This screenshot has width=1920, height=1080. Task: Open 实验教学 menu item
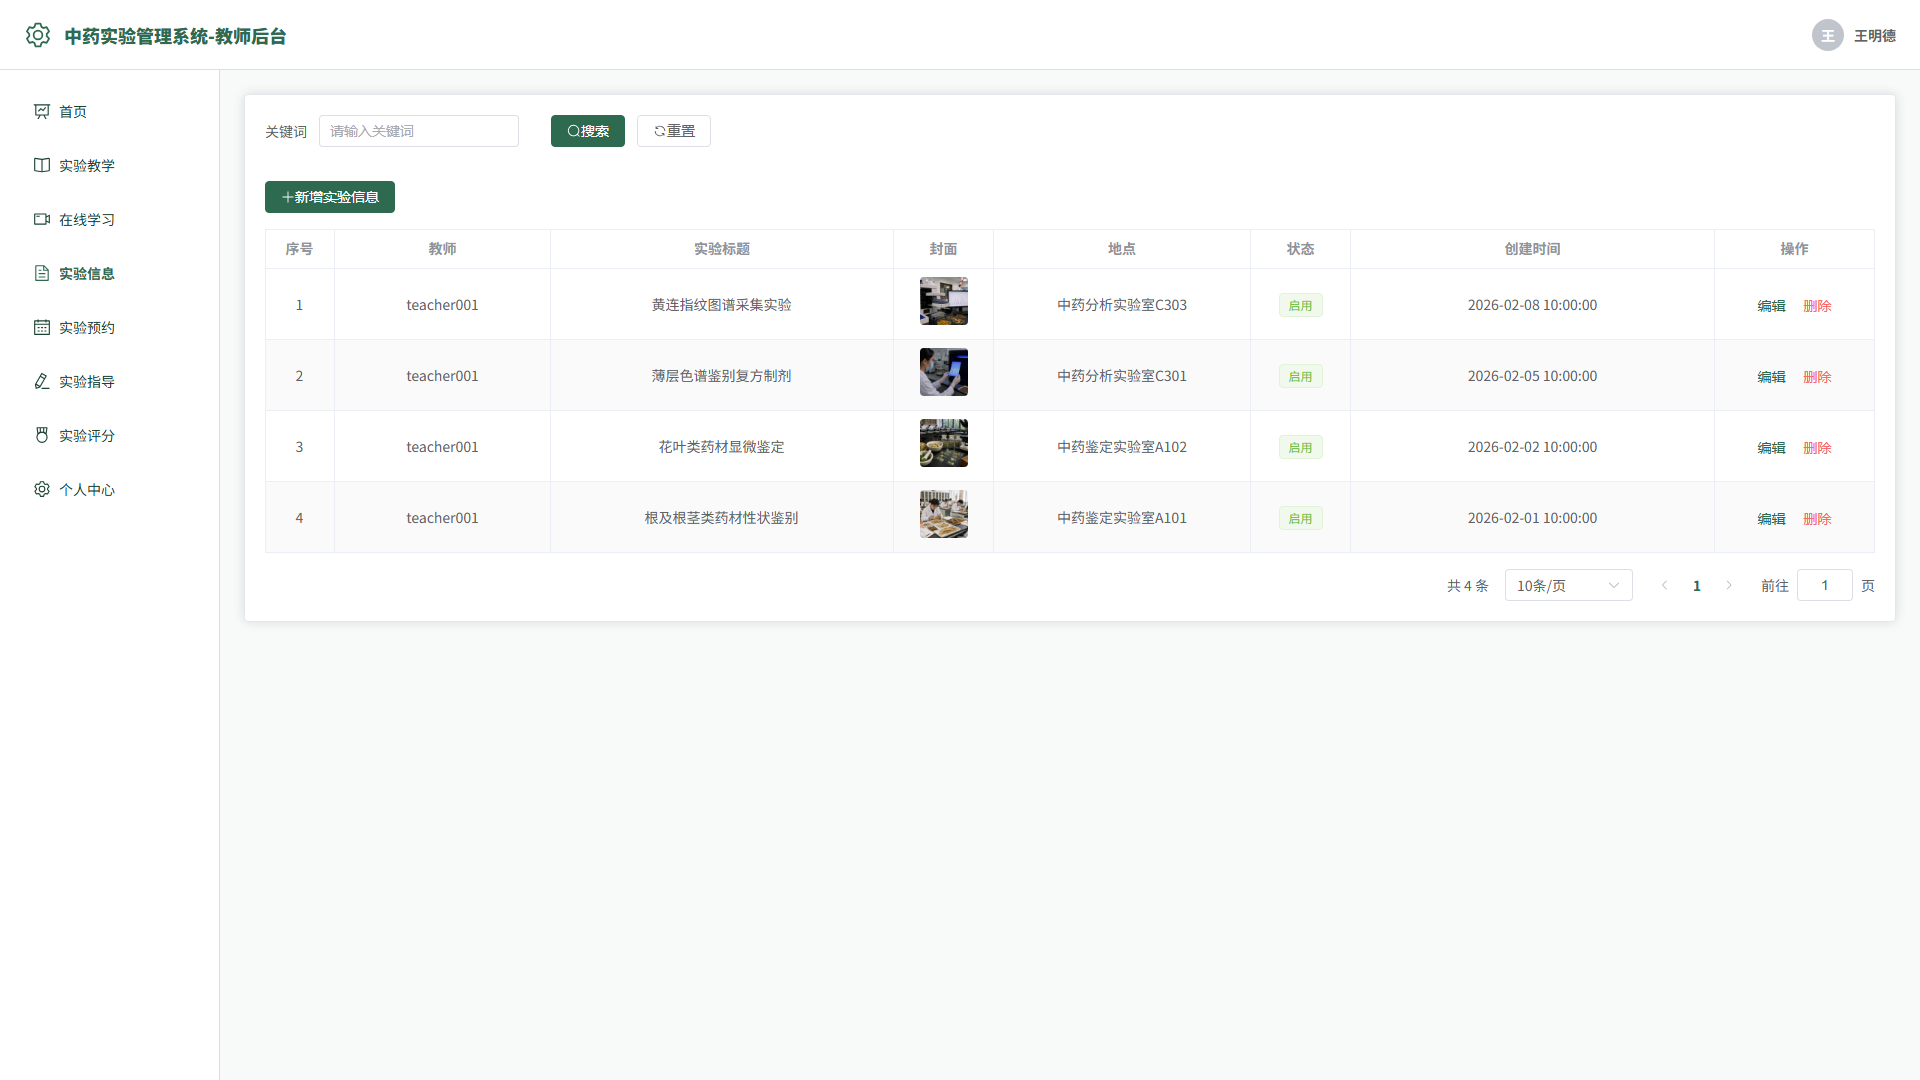[x=110, y=165]
